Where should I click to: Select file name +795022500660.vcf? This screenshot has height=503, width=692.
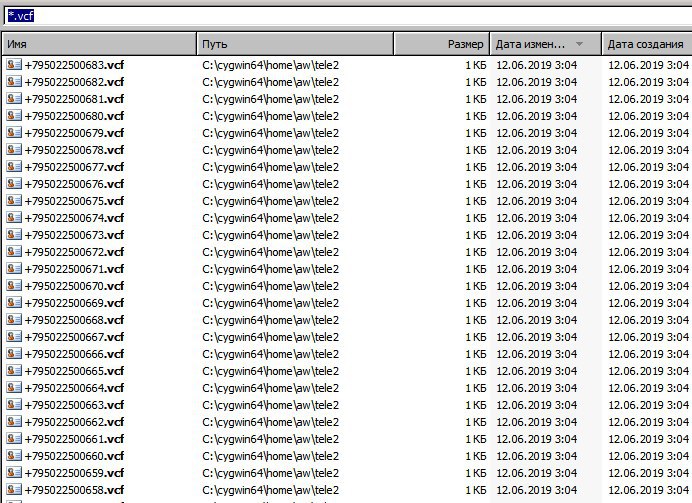pyautogui.click(x=74, y=456)
